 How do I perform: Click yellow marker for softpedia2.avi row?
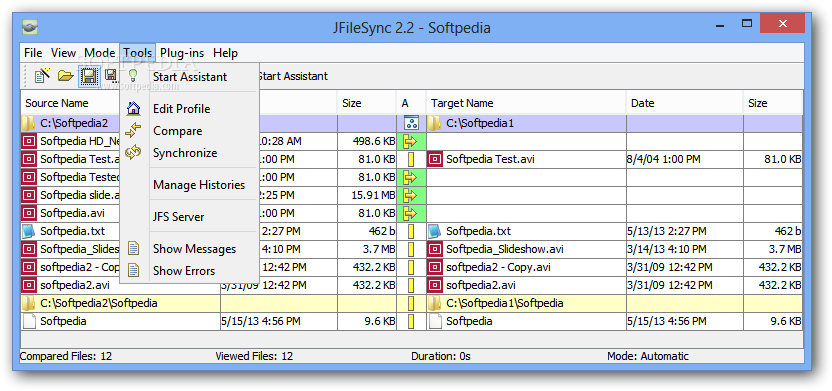tap(411, 286)
